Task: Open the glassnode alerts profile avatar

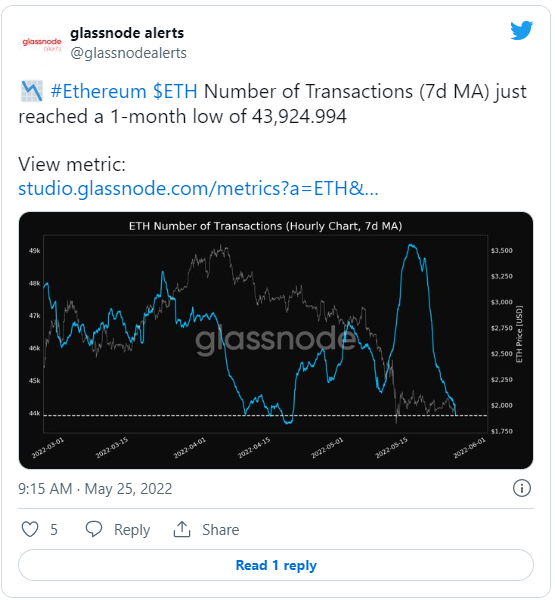Action: tap(42, 44)
